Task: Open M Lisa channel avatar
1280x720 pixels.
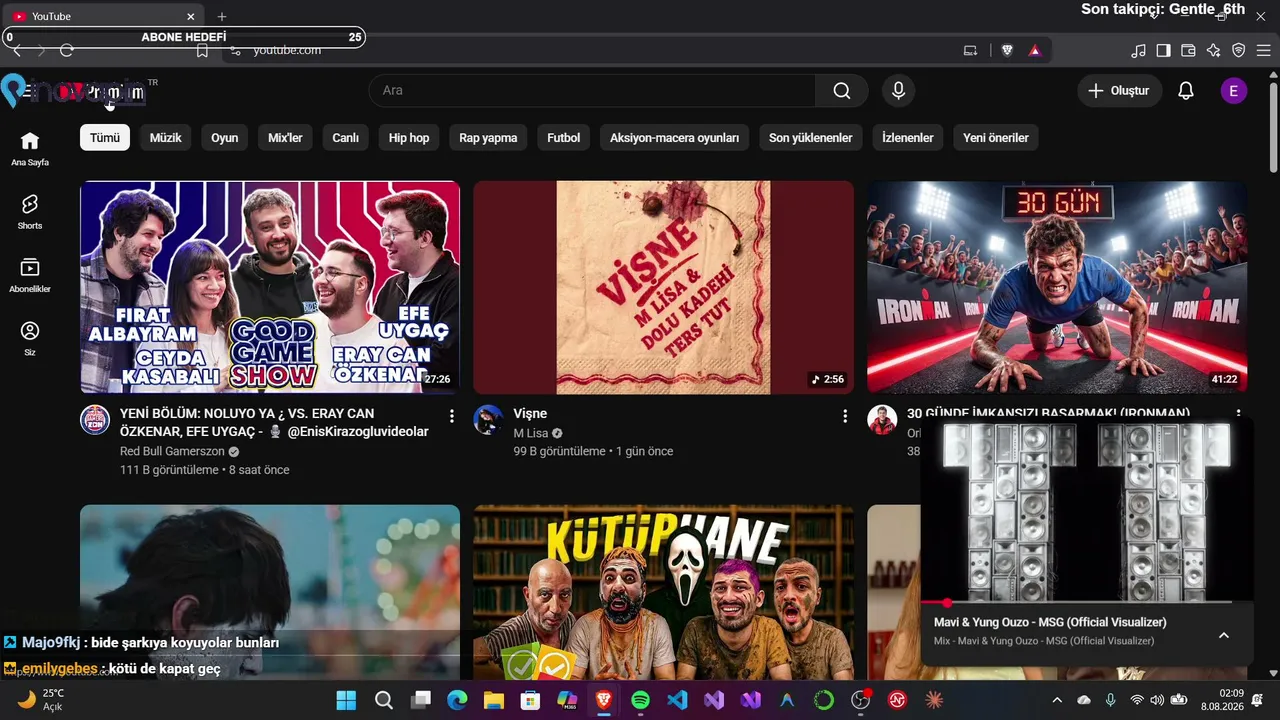Action: click(x=488, y=420)
